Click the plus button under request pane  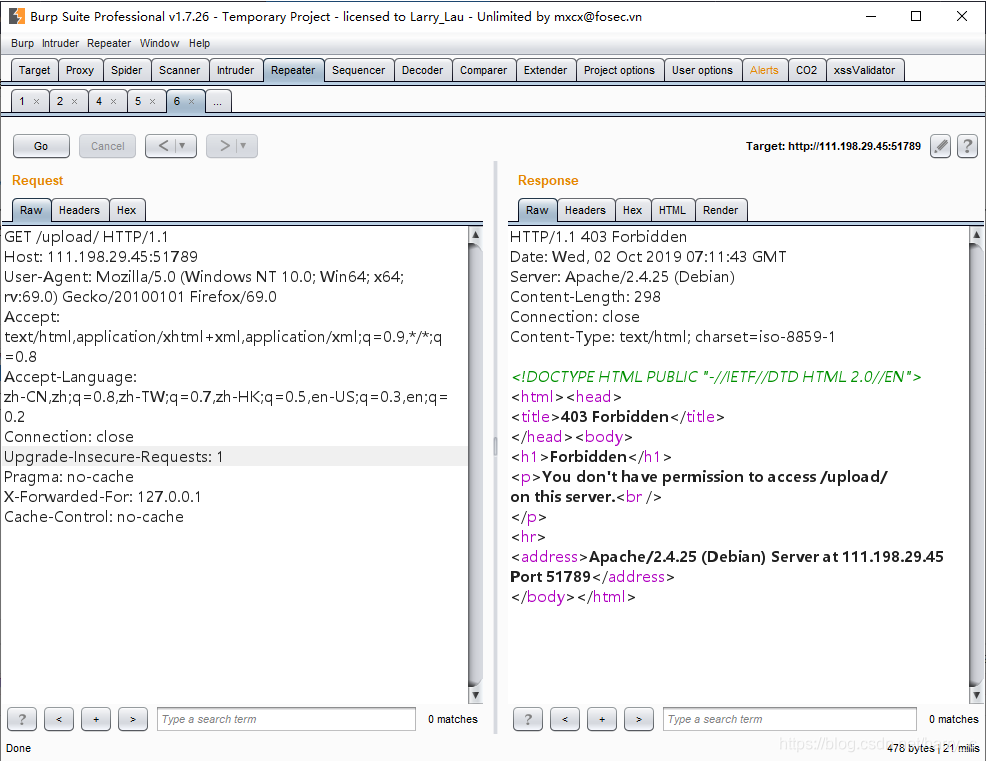(96, 719)
